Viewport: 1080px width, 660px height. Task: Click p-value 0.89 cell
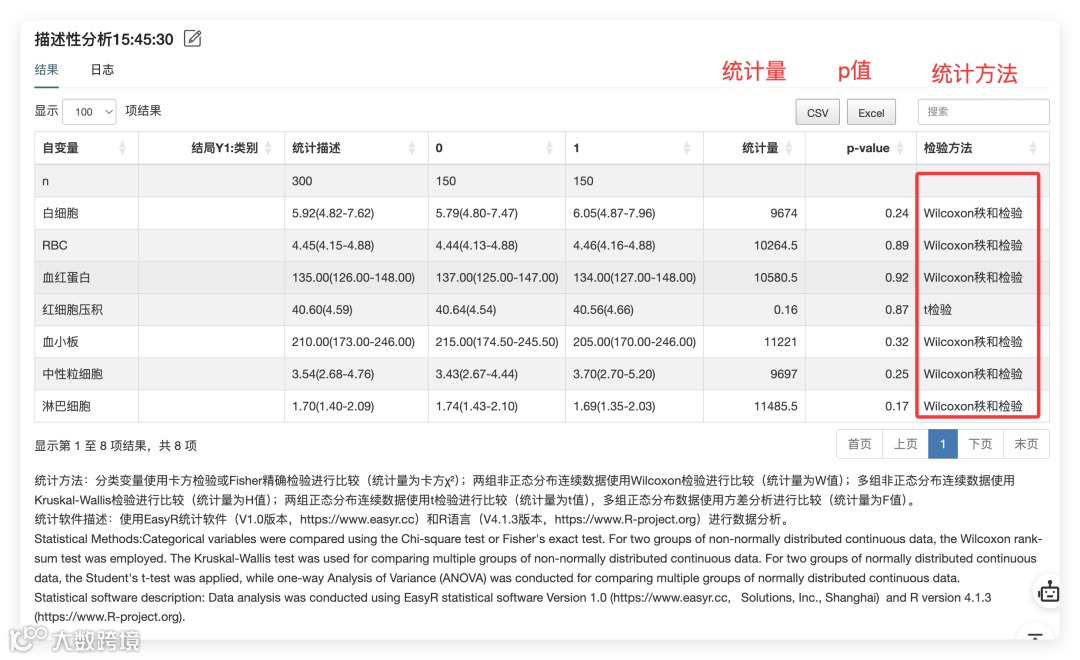pos(897,245)
